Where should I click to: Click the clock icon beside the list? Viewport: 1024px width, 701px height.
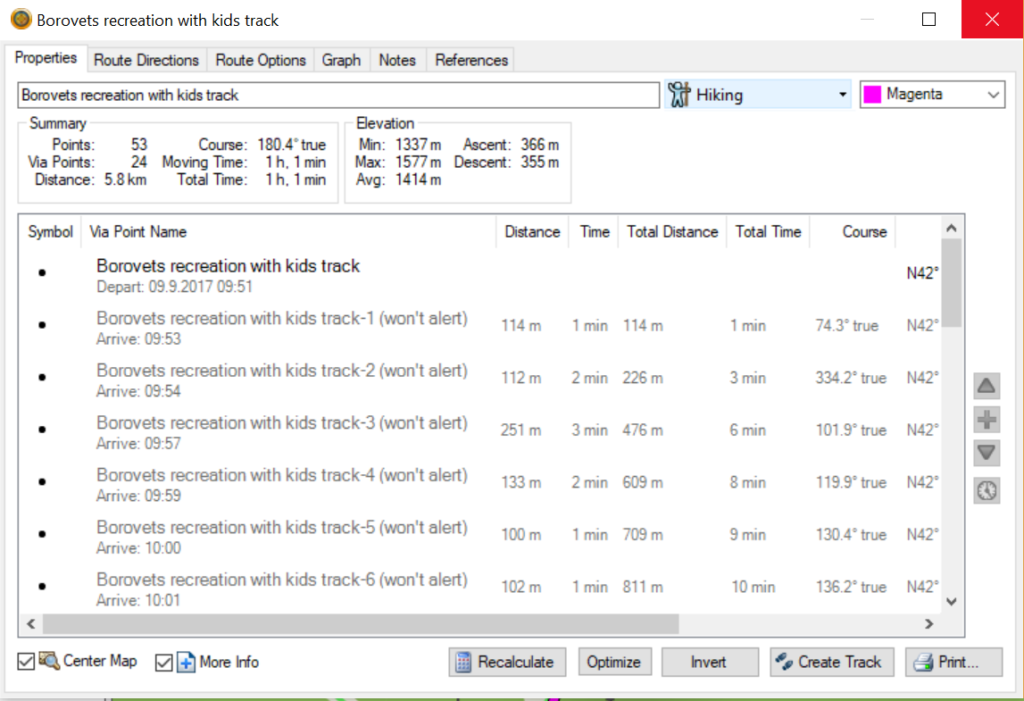tap(986, 491)
